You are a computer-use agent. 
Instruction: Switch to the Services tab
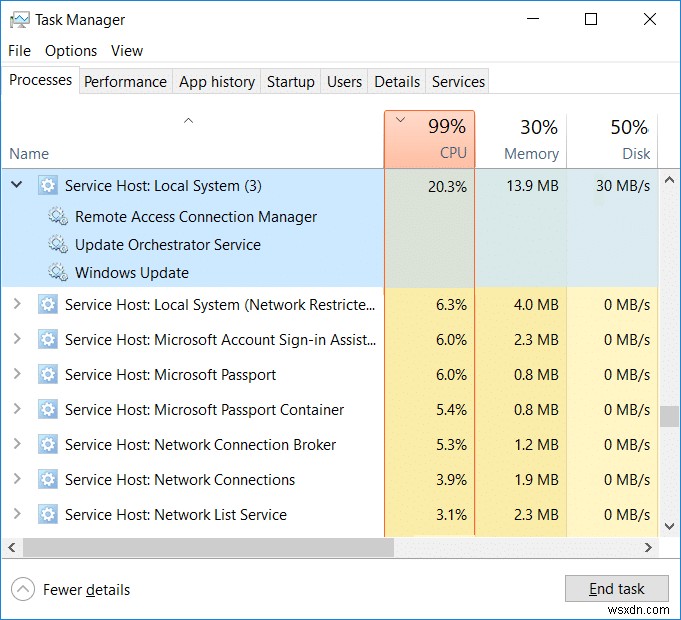pos(458,82)
